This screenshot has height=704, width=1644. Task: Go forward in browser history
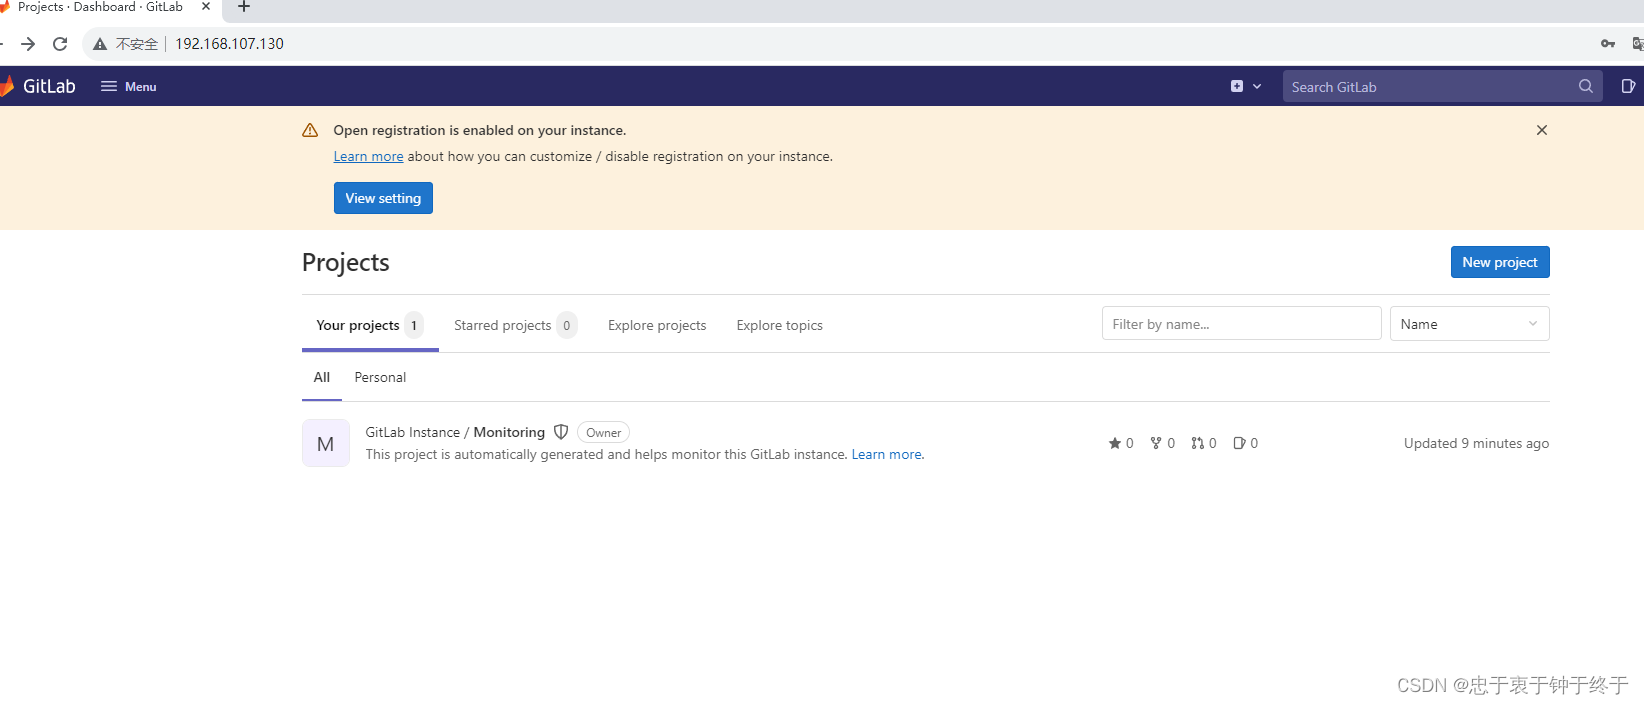[x=28, y=44]
